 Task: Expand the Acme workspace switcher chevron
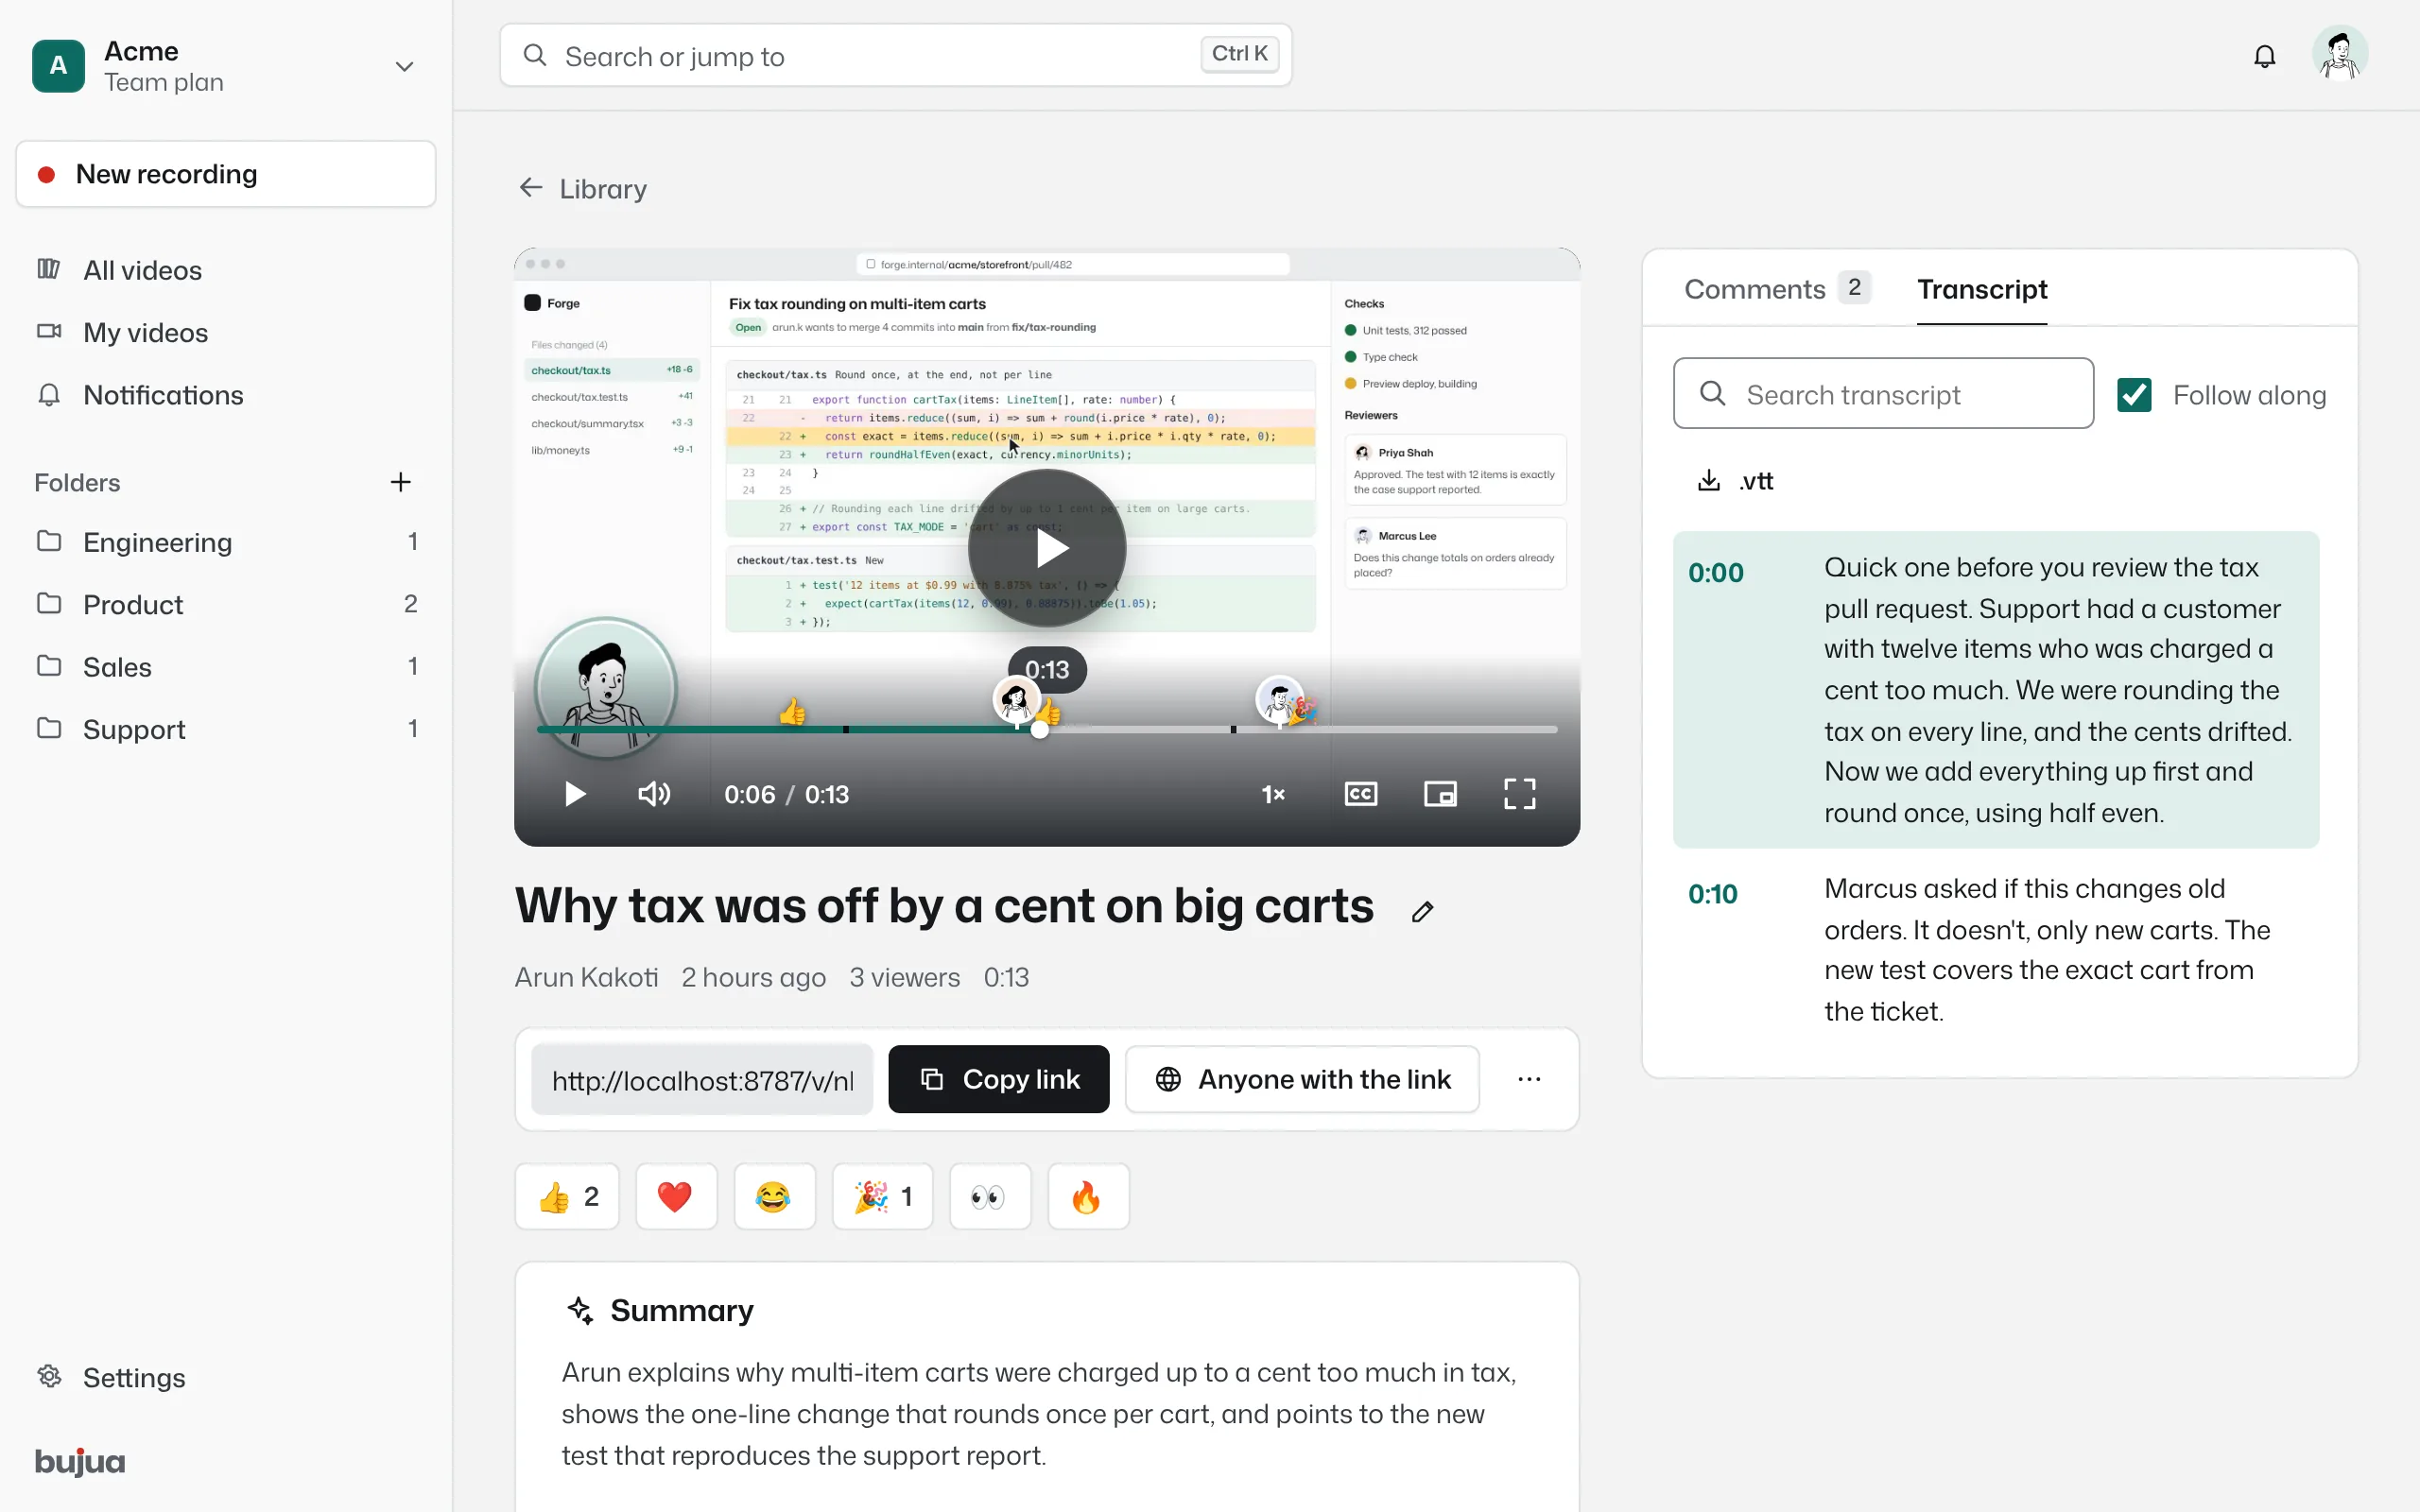point(404,66)
